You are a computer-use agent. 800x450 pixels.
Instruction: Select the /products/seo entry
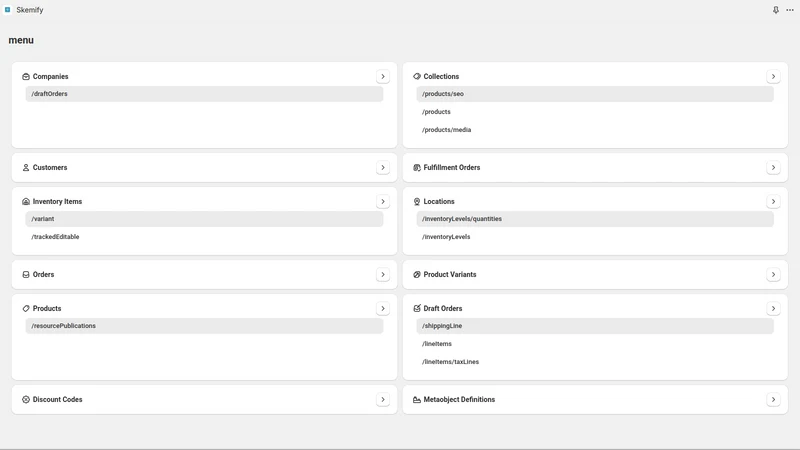[595, 94]
